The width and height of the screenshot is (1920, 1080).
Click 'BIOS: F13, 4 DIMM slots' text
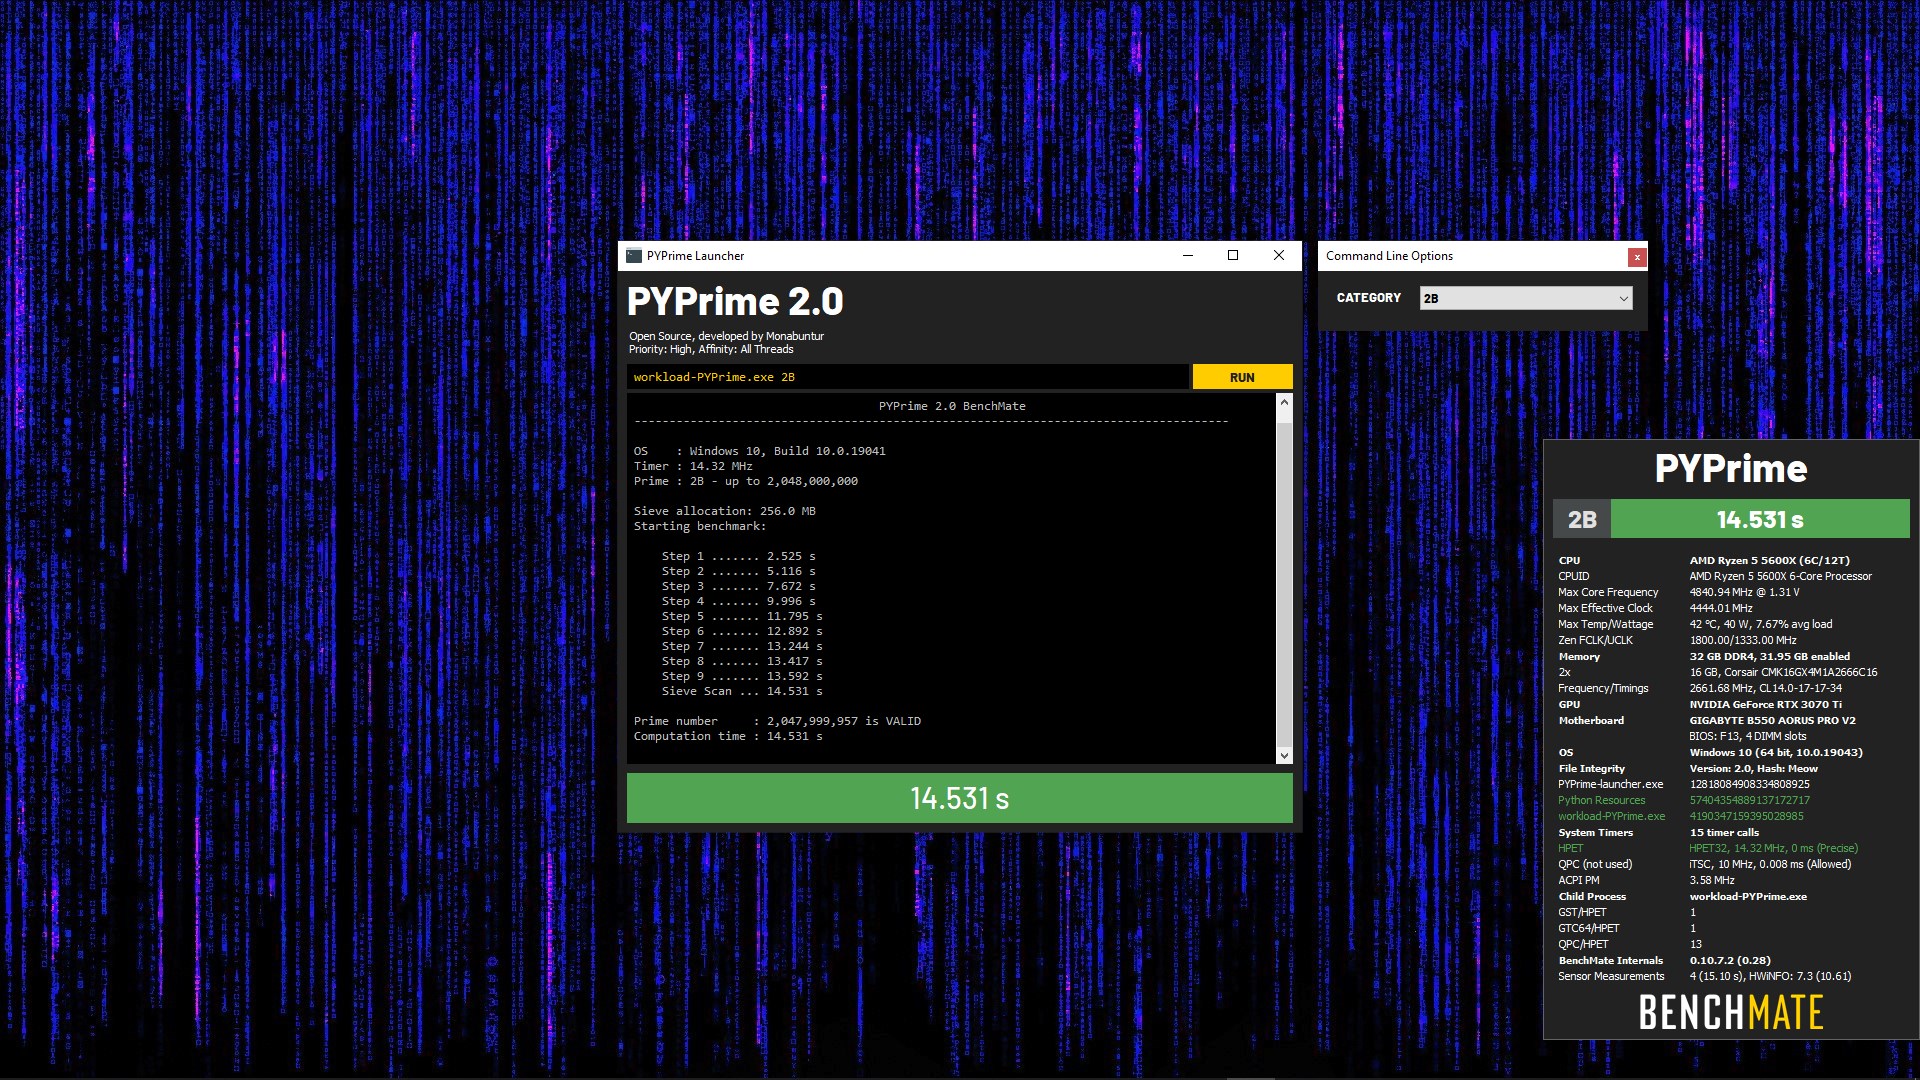point(1748,736)
